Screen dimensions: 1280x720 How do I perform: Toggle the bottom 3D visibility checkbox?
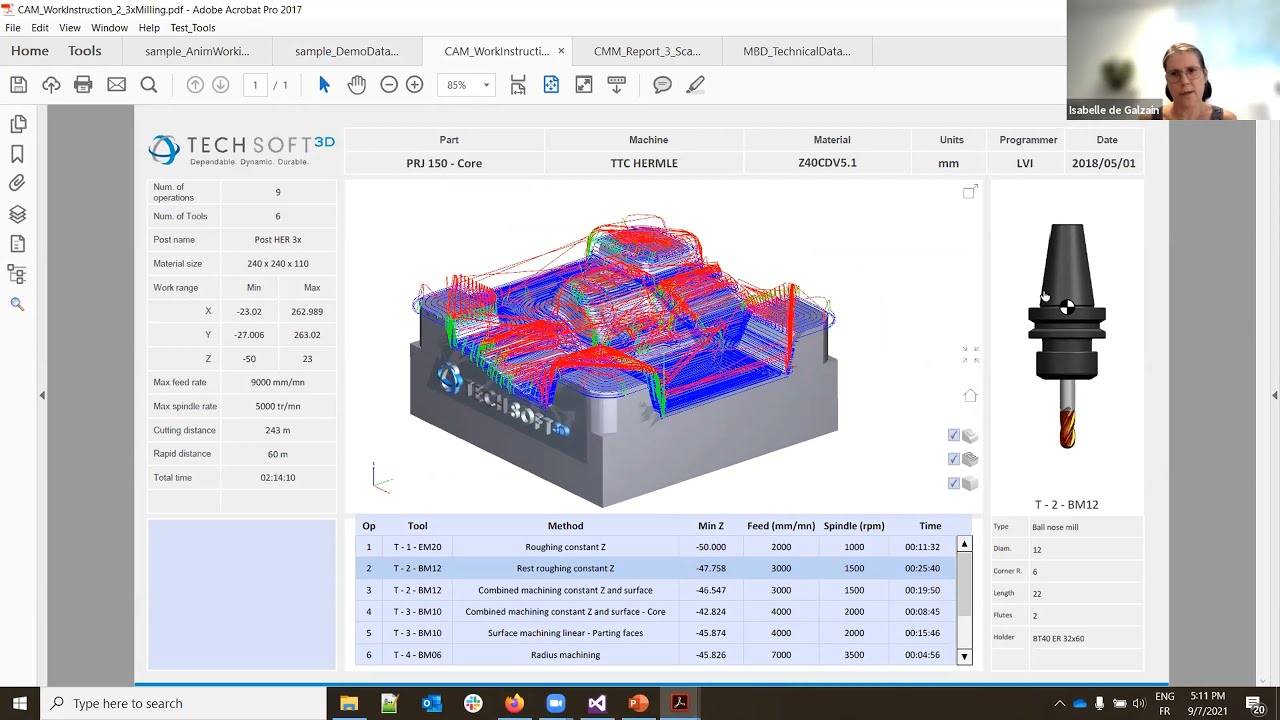tap(954, 483)
